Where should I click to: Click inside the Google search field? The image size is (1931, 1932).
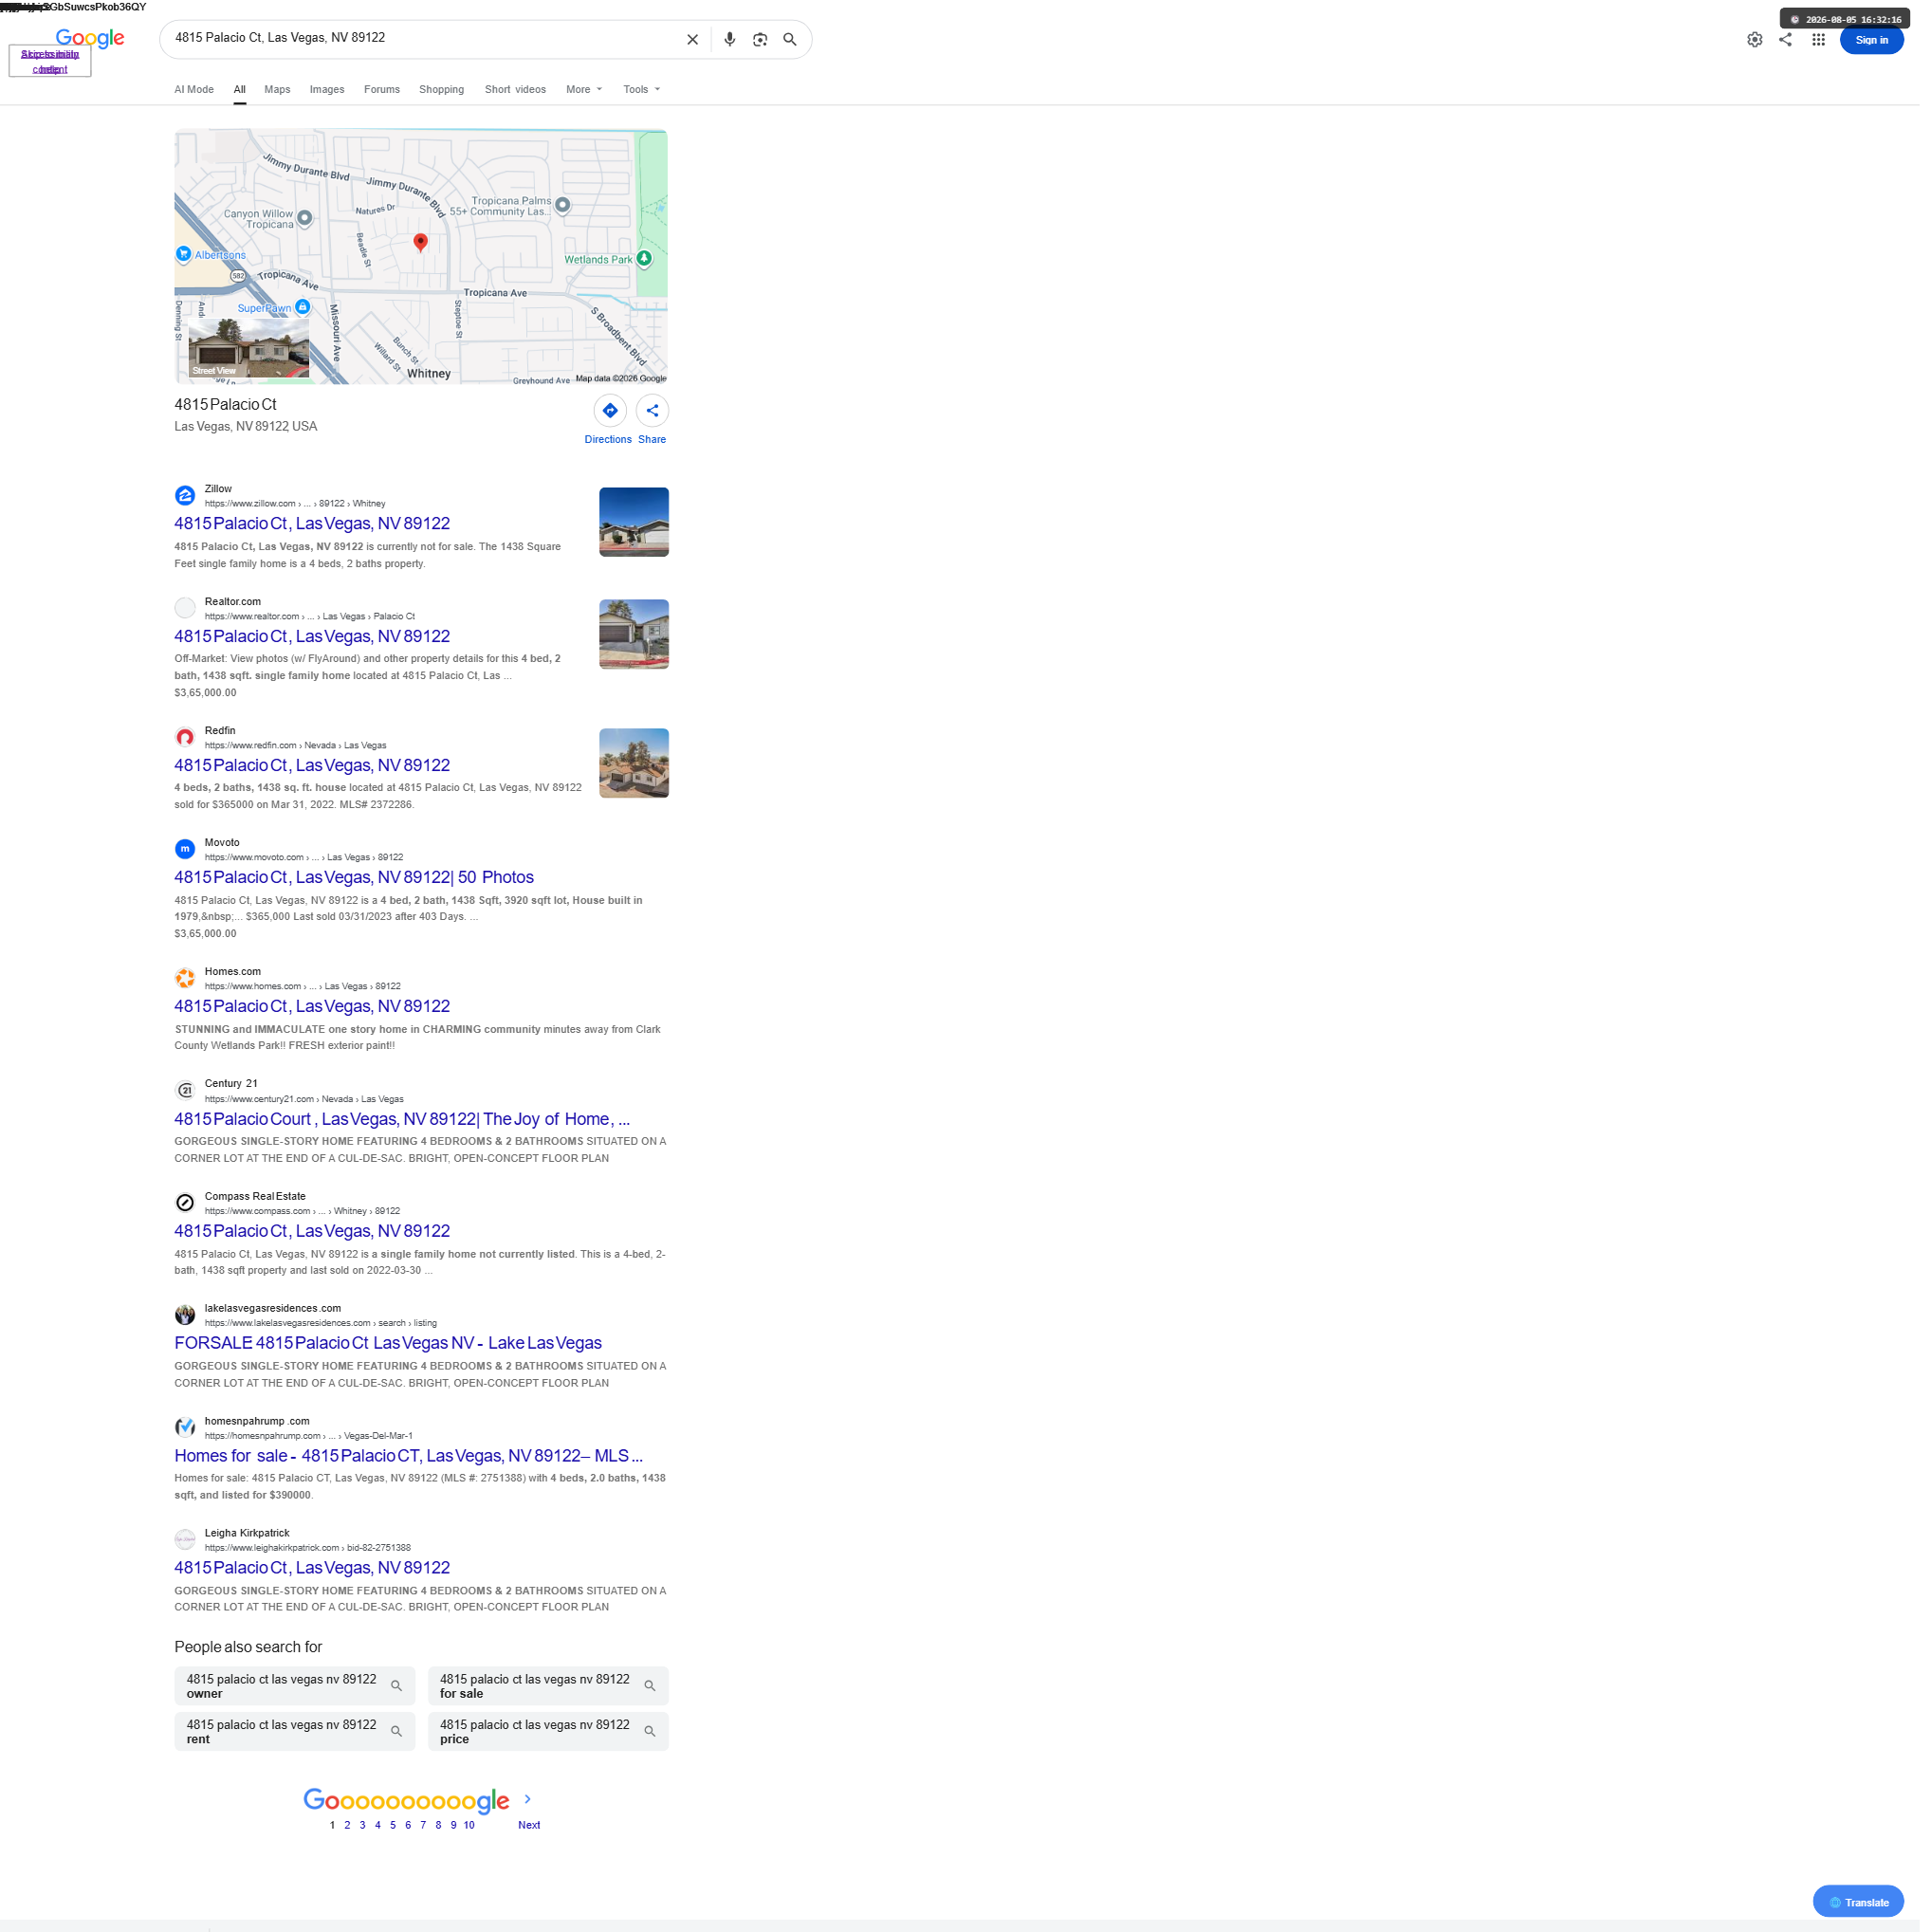tap(425, 38)
